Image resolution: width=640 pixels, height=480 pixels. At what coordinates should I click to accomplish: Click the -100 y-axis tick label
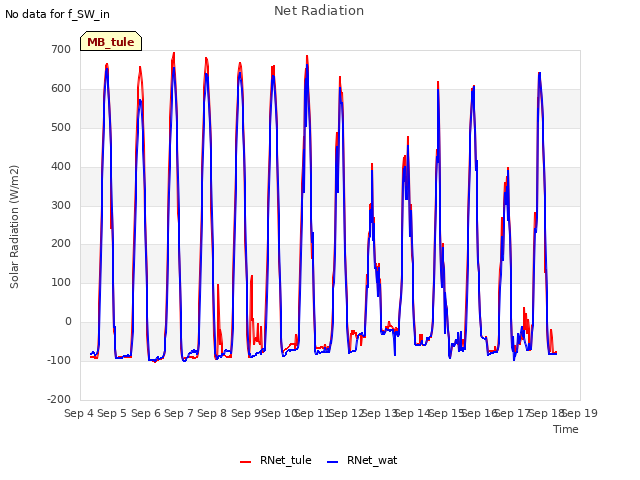(x=59, y=360)
